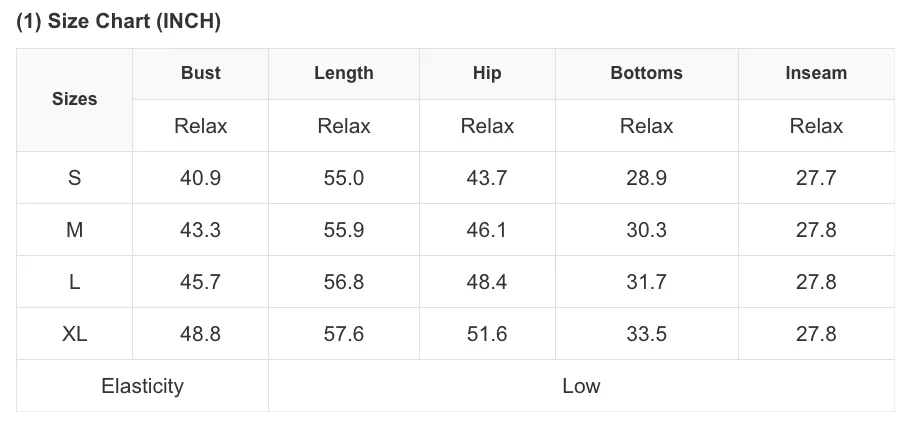Click the Length column header
The image size is (920, 438).
point(344,73)
